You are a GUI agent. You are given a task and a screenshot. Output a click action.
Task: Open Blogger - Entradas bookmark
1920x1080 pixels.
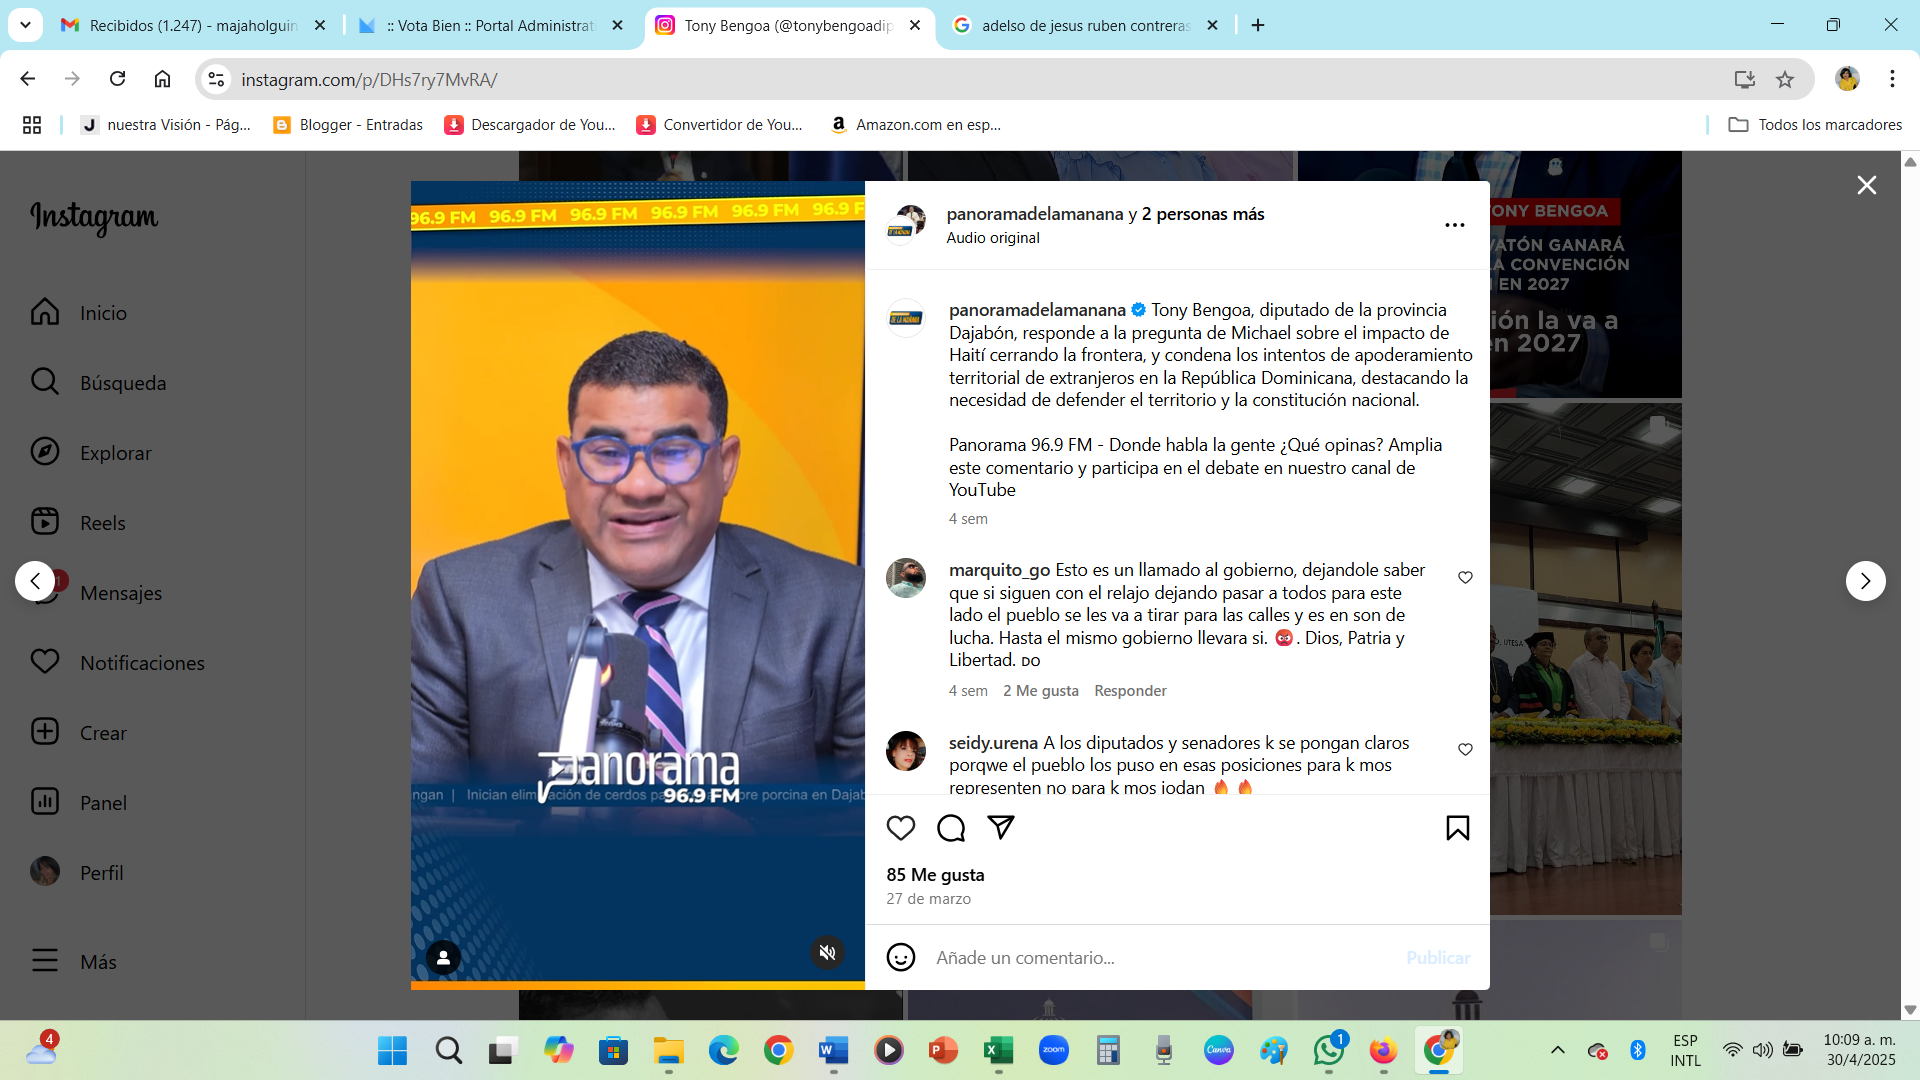pos(348,125)
